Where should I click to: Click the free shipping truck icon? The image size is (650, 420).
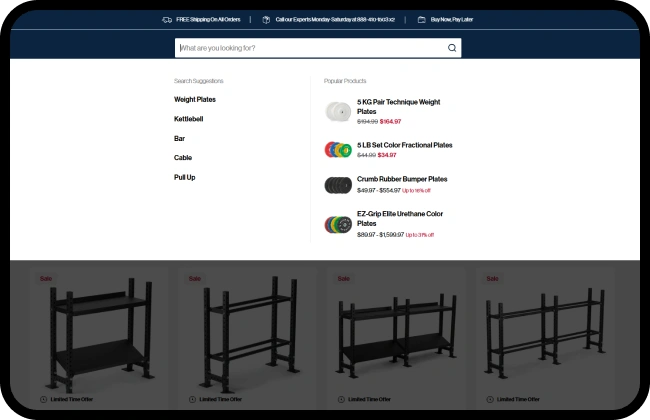[167, 19]
